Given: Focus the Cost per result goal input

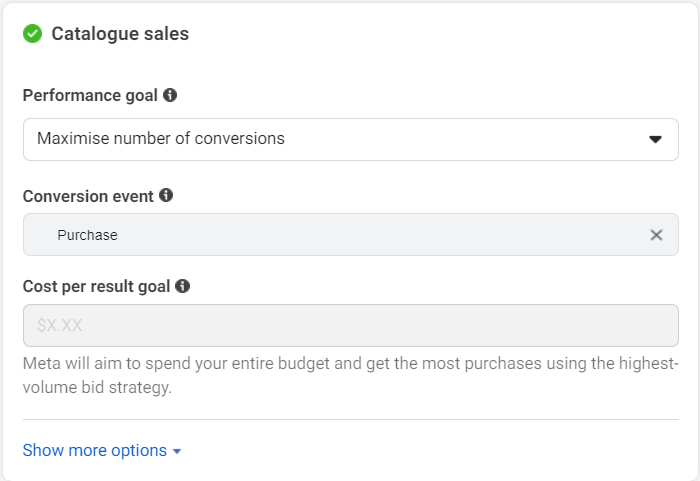Looking at the screenshot, I should coord(351,325).
